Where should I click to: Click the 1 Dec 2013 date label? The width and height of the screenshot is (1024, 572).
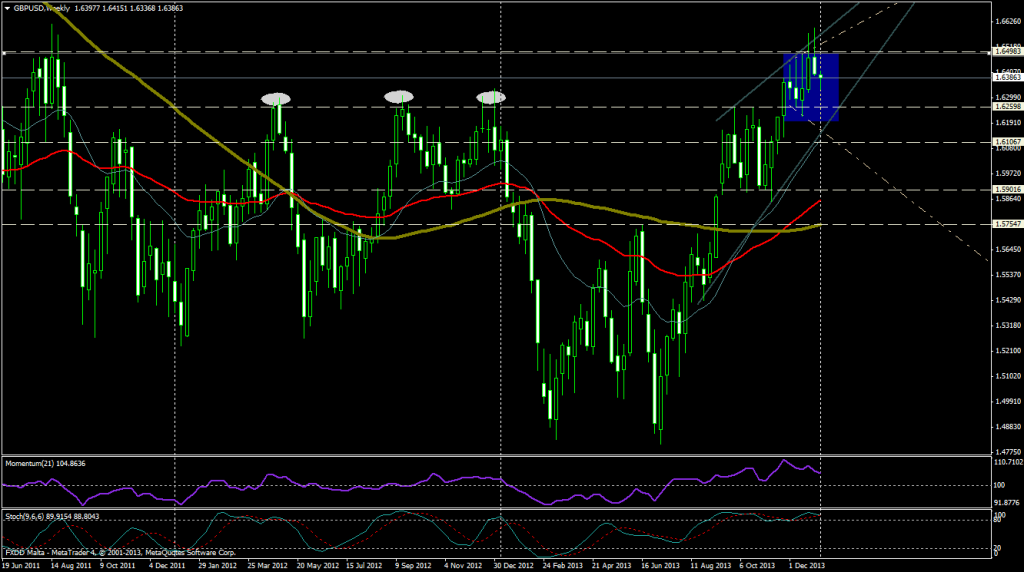(807, 565)
